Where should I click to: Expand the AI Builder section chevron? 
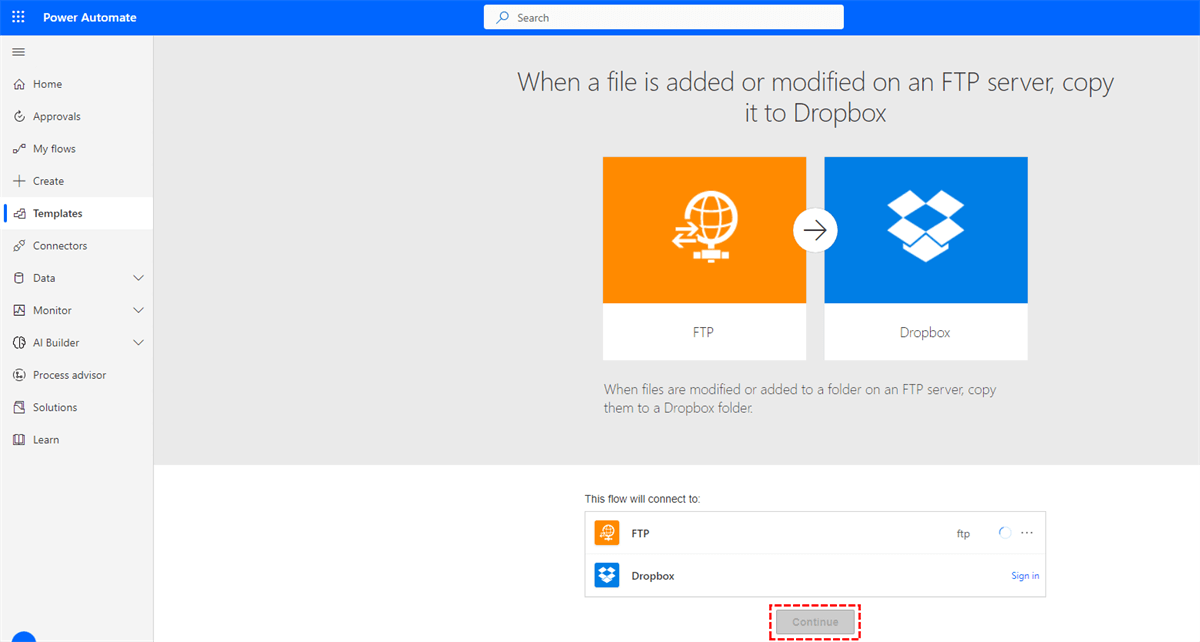139,343
